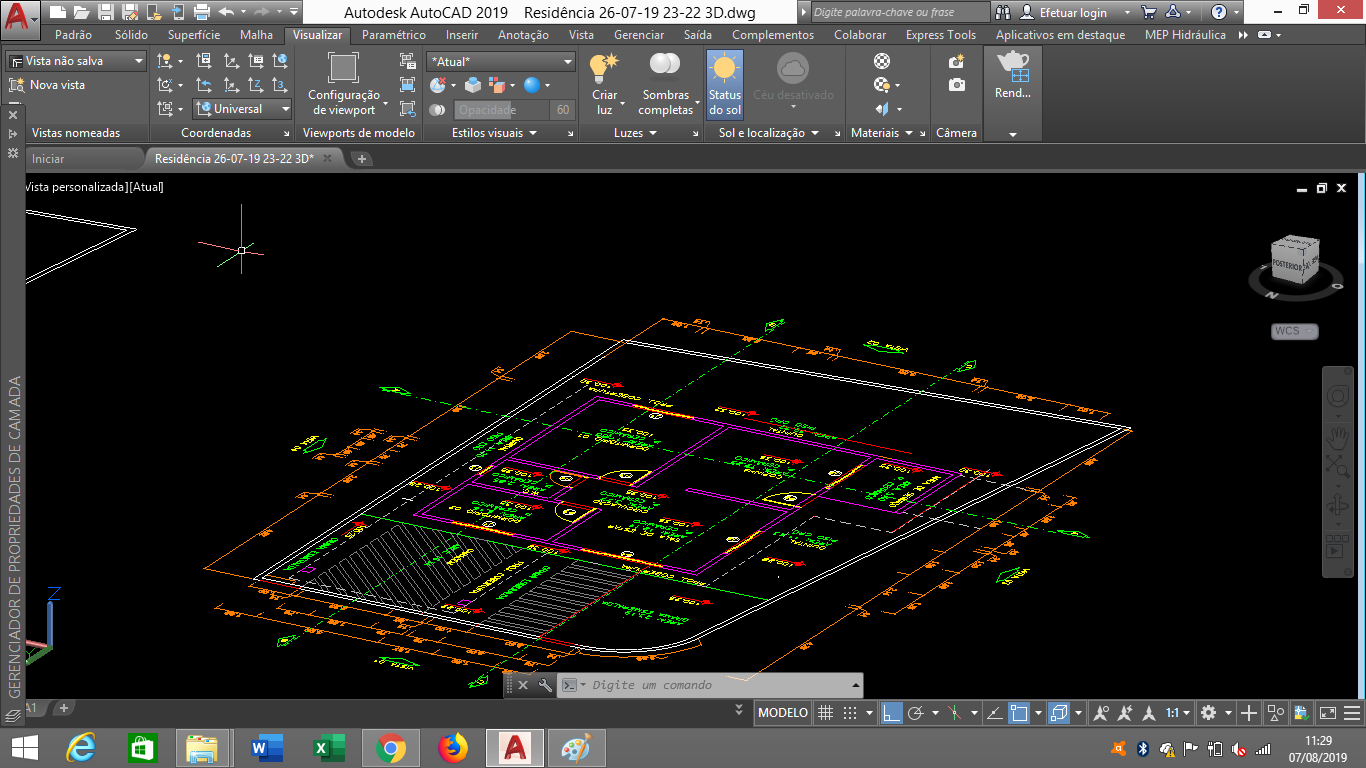Switch to the Inserir ribbon tab
Screen dimensions: 1366x768
[462, 35]
